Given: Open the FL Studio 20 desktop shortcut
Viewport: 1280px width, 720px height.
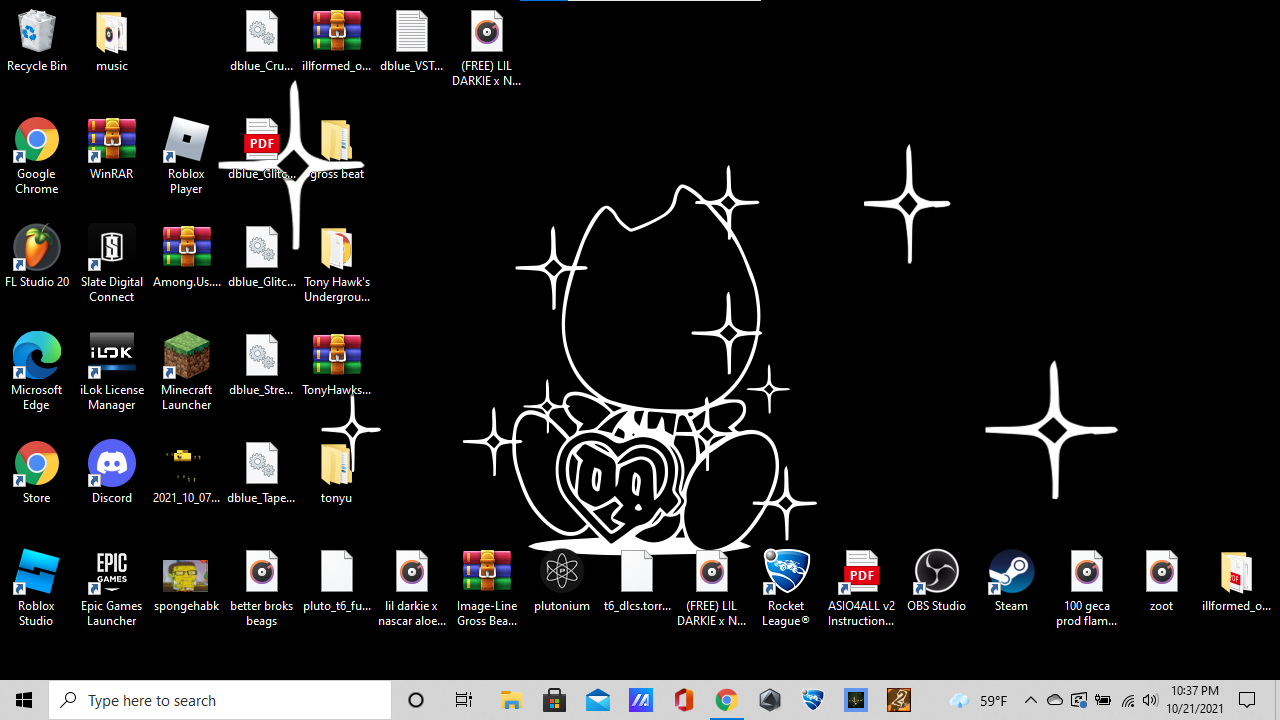Looking at the screenshot, I should (37, 248).
